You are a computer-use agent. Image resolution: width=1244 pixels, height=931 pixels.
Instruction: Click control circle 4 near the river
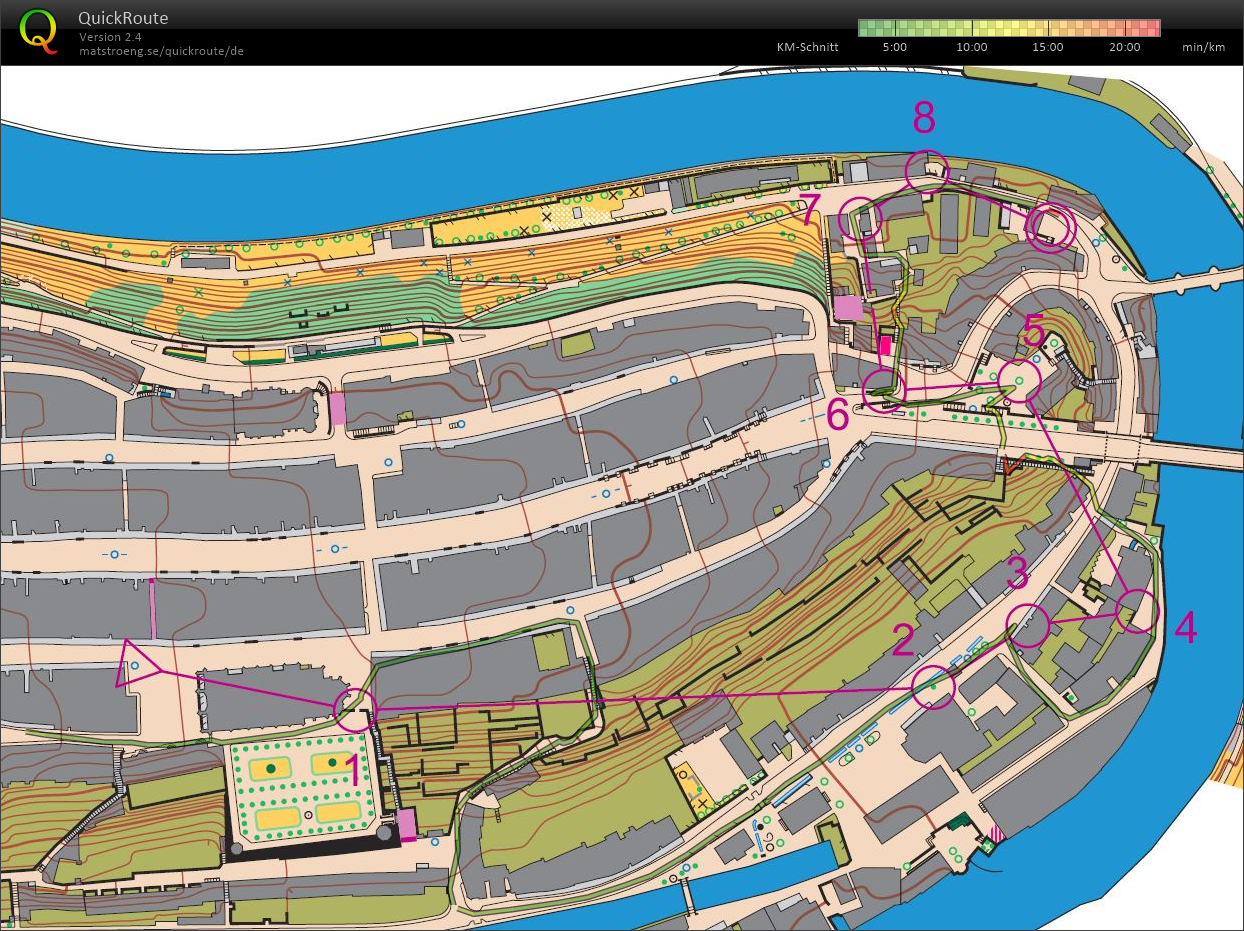1135,611
